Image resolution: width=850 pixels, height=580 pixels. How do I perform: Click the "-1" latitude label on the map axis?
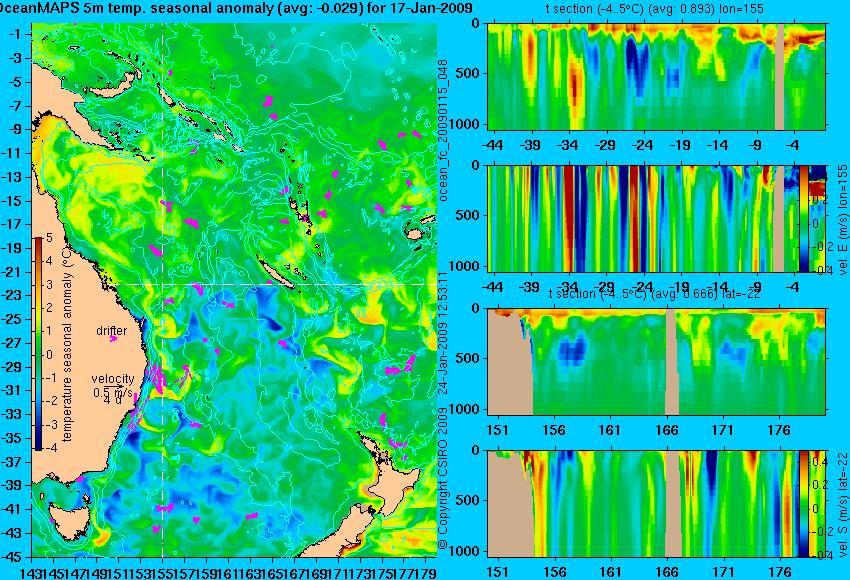[14, 34]
